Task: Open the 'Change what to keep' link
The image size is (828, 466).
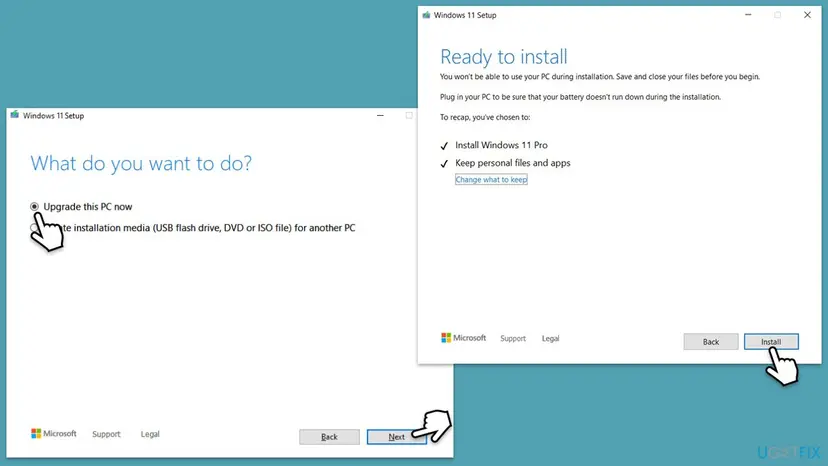Action: coord(491,180)
